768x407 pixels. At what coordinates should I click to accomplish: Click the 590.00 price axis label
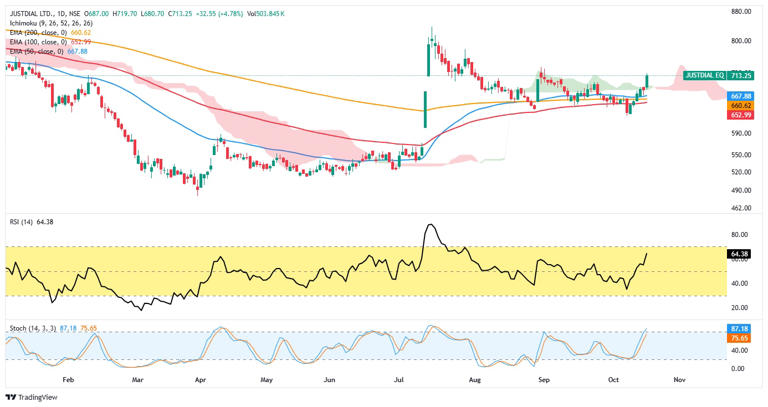click(x=741, y=133)
